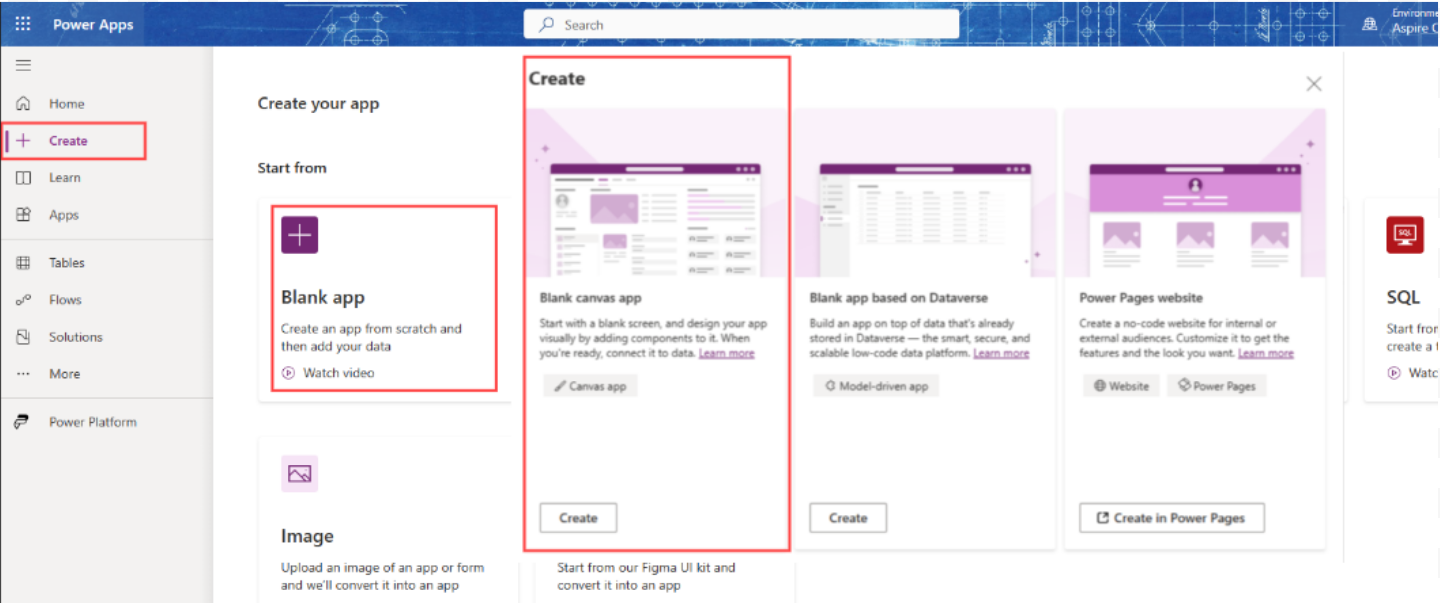
Task: Open Apps in the left navigation
Action: [63, 215]
